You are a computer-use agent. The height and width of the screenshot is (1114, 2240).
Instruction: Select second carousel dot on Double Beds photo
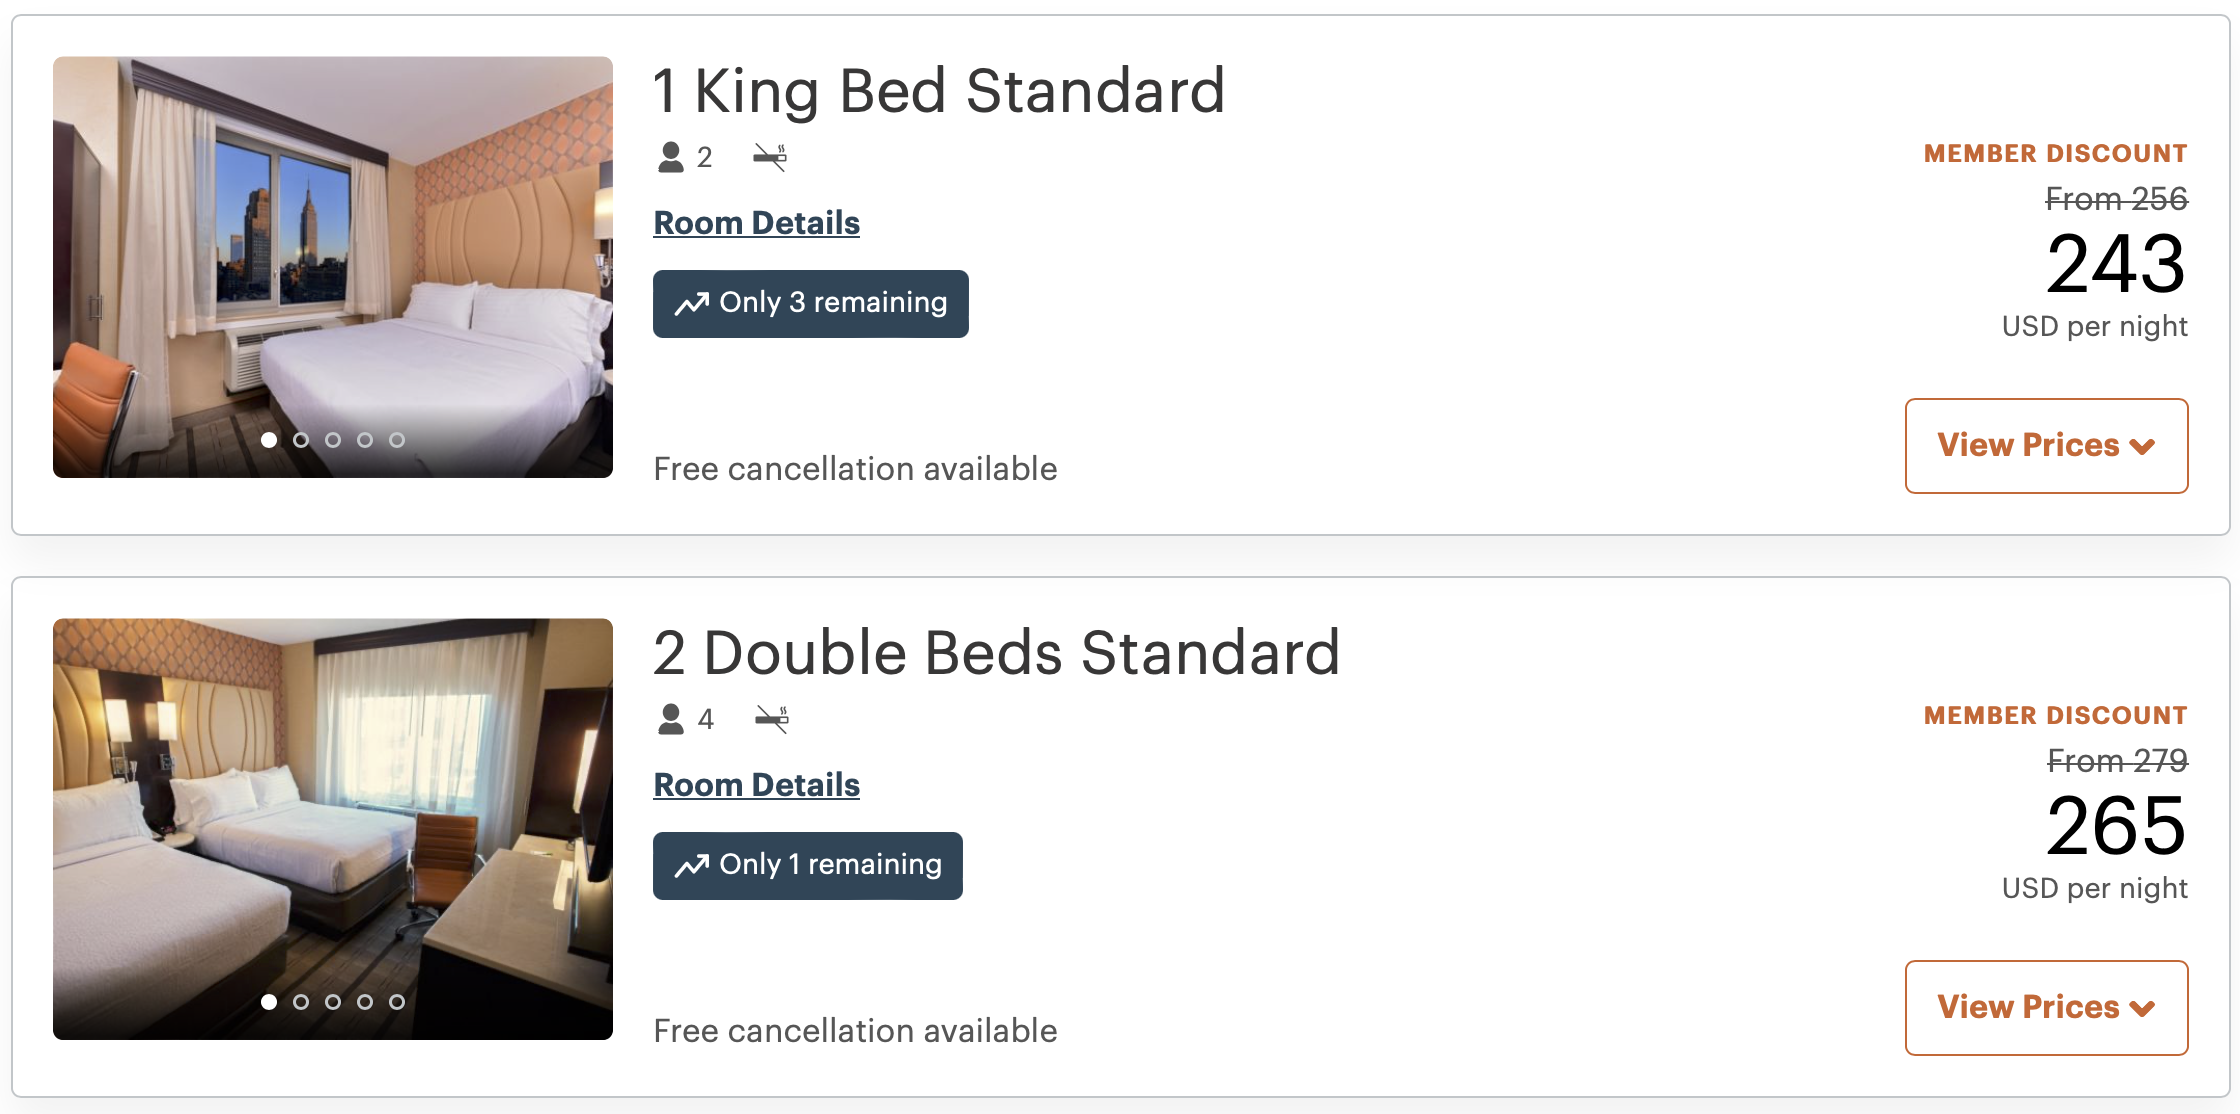pos(301,1002)
